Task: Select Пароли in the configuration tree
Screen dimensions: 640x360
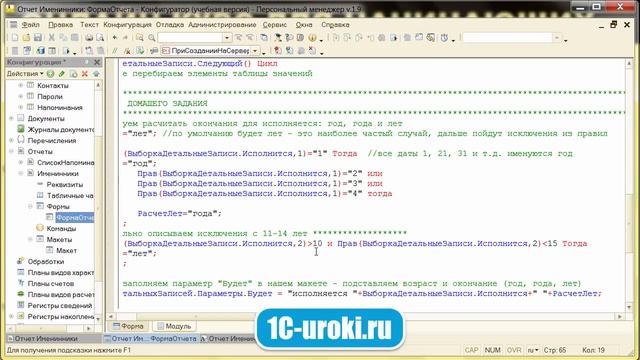Action: (50, 96)
